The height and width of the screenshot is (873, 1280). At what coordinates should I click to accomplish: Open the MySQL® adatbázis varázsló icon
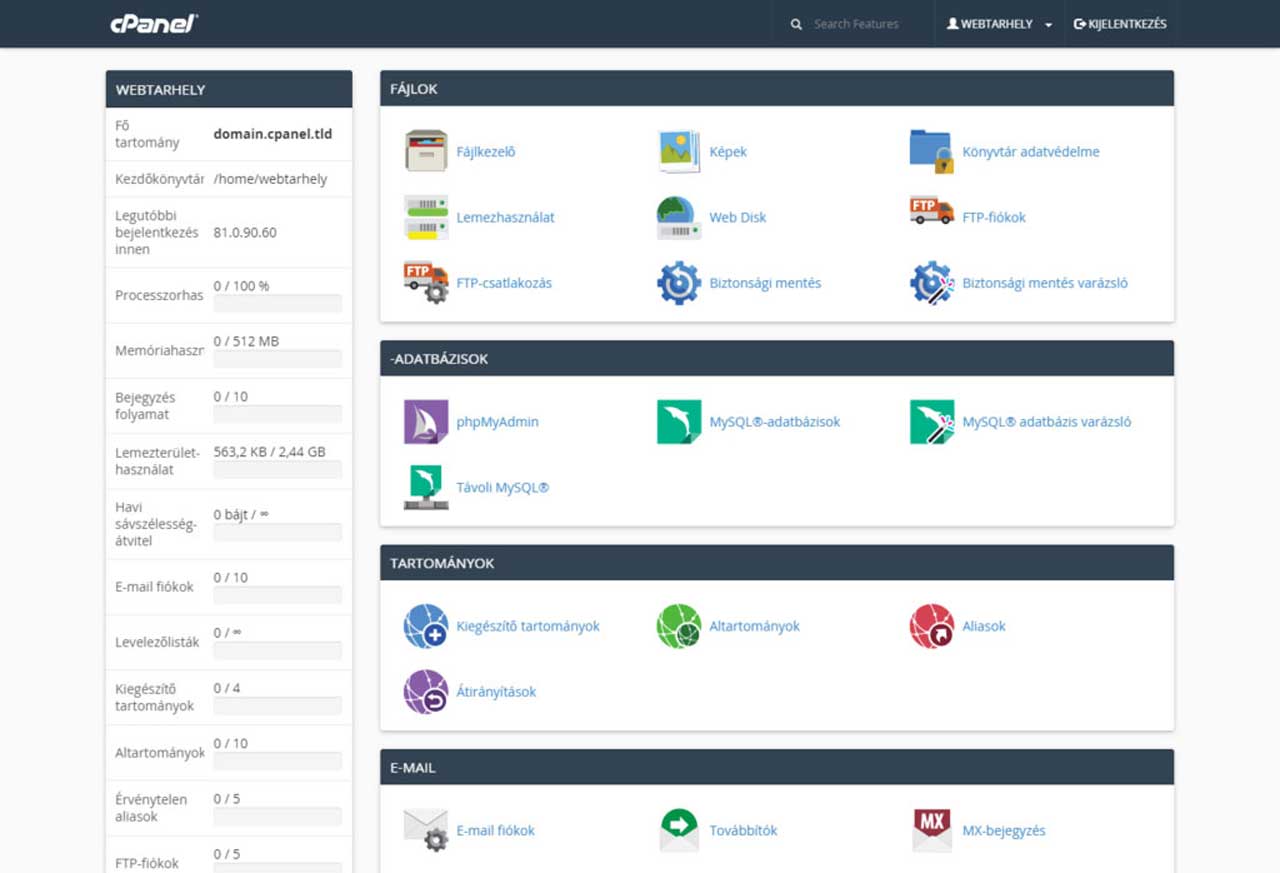click(932, 422)
